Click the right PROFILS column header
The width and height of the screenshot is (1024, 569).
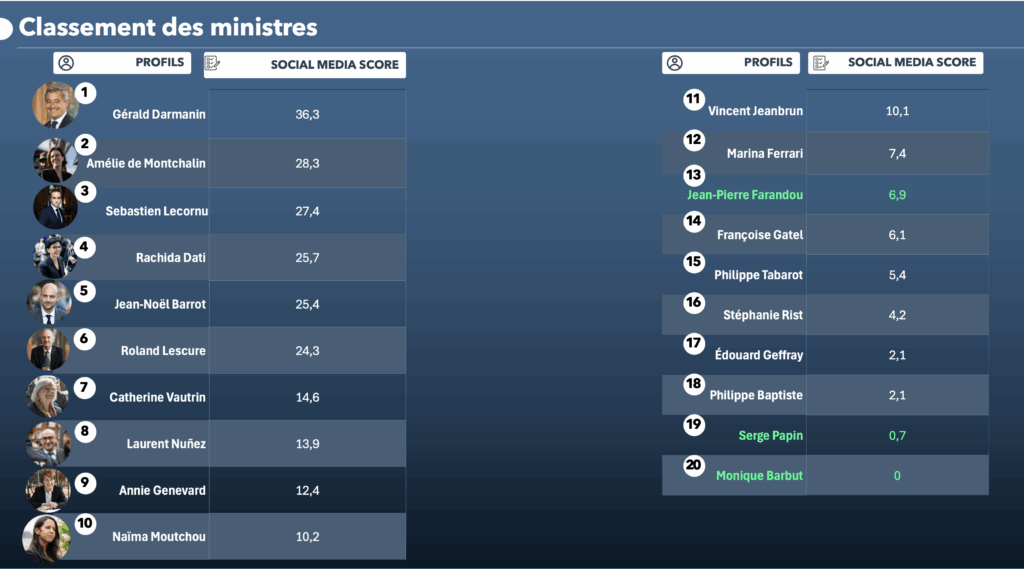(x=730, y=63)
